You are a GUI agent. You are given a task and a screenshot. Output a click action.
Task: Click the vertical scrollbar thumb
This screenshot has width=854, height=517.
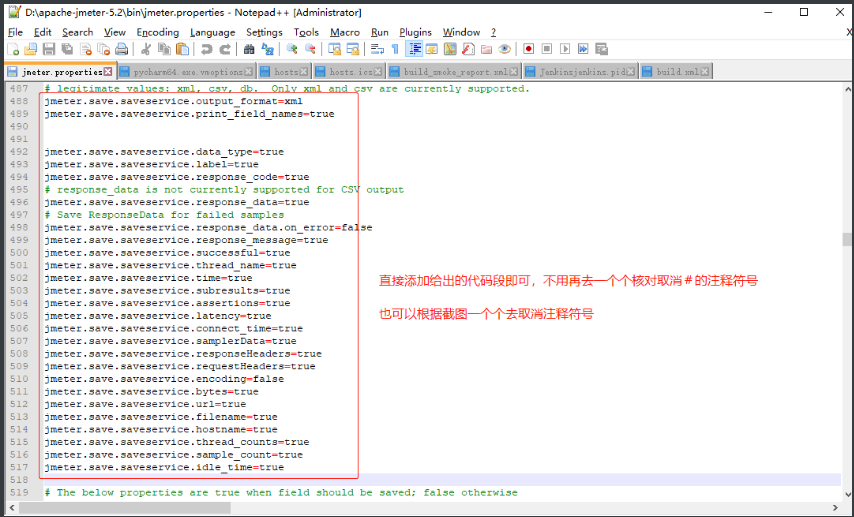847,240
